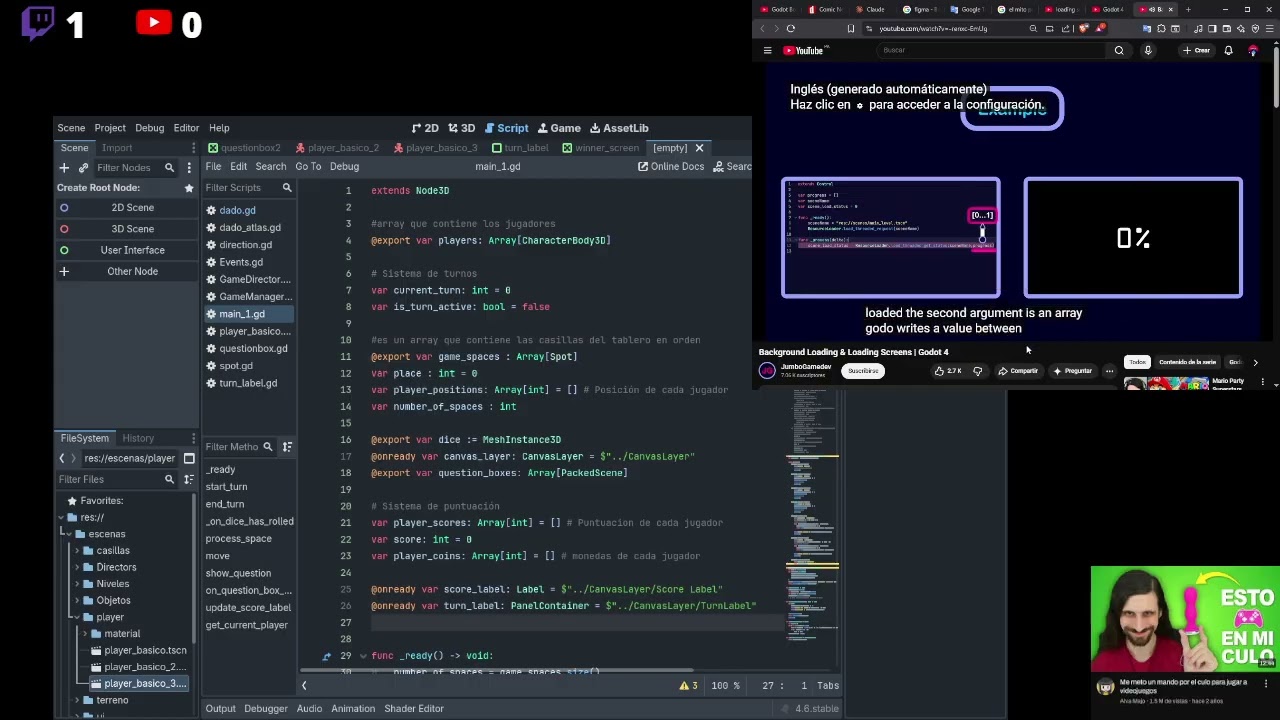Open Online Docs link

click(x=671, y=167)
